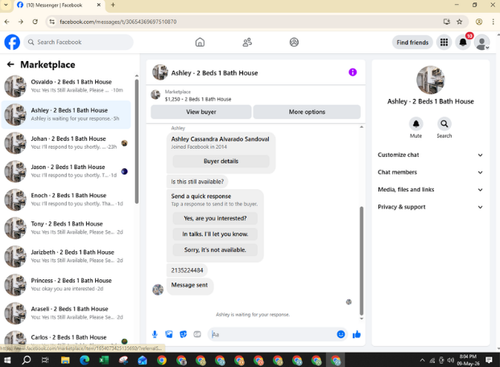Open a new browser tab
Screen dimensions: 500x367
(x=113, y=5)
